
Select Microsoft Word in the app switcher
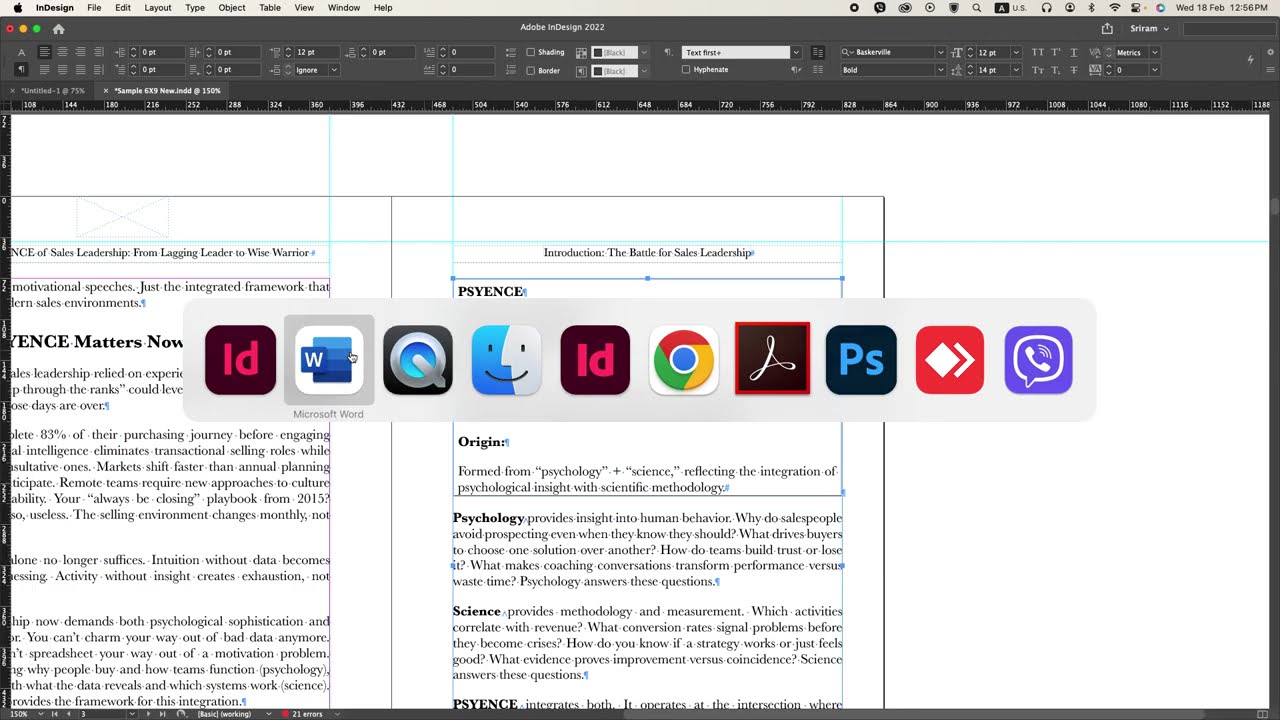(x=328, y=359)
